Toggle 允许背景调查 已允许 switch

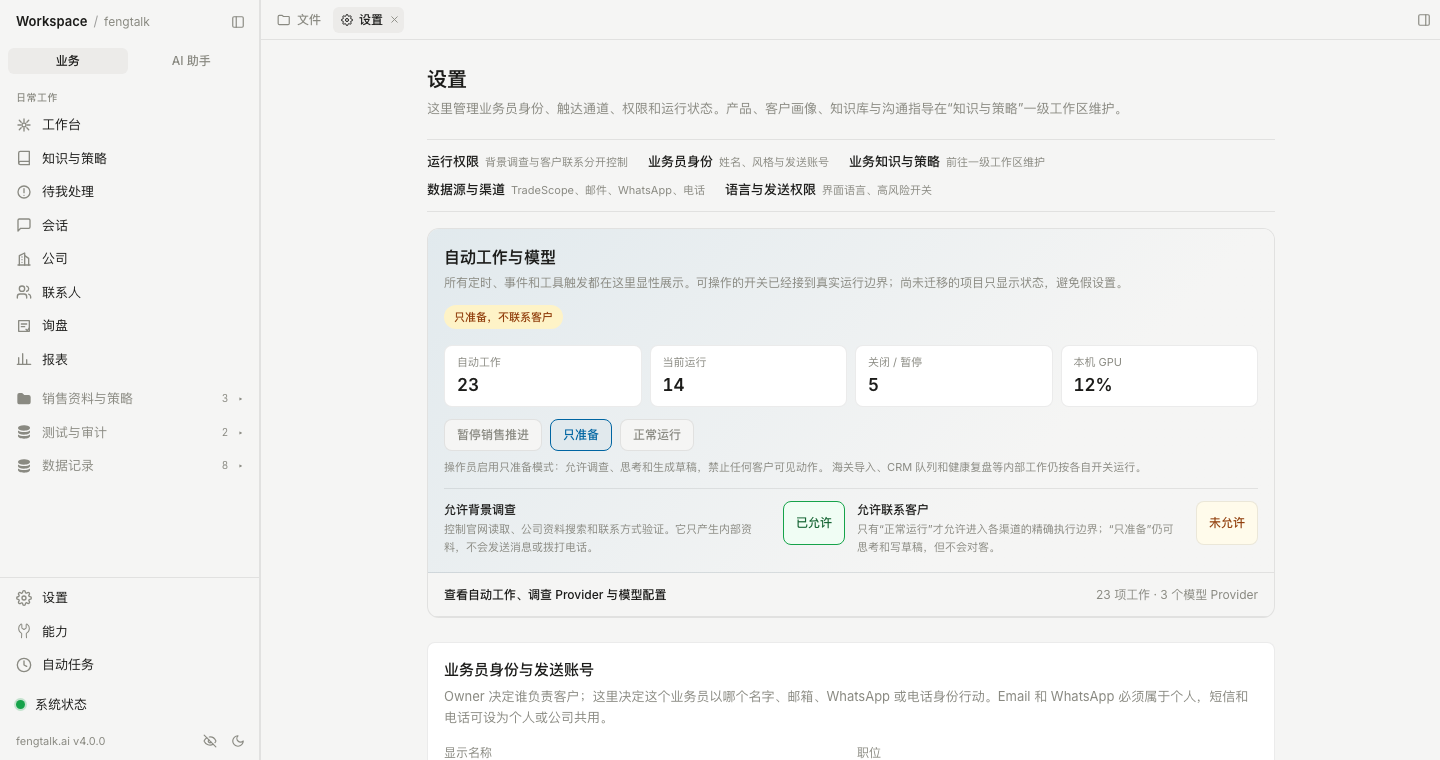click(814, 523)
